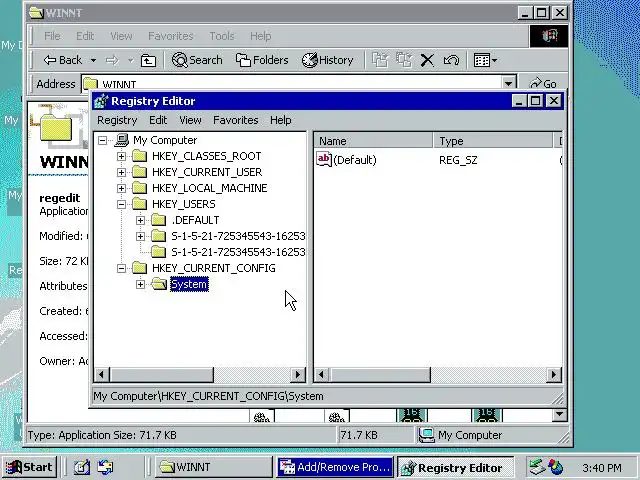This screenshot has width=640, height=480.
Task: Collapse the My Computer root node
Action: [x=102, y=140]
